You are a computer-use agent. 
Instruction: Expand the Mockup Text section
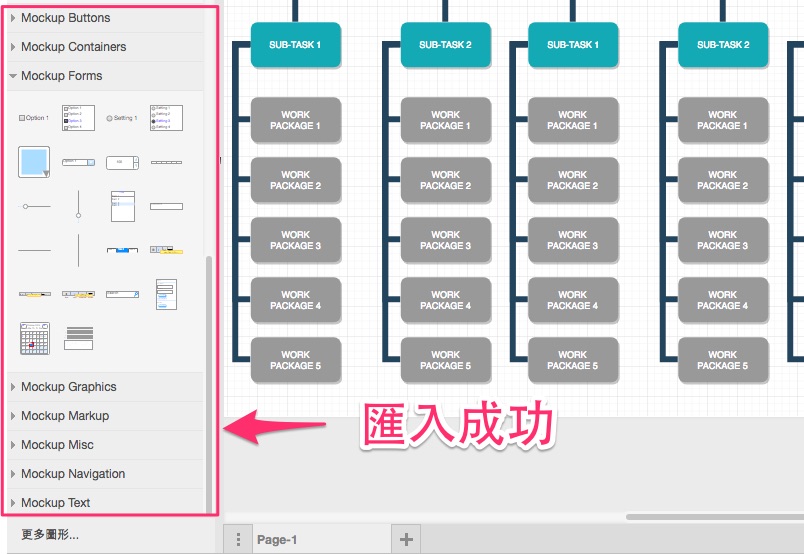pyautogui.click(x=106, y=503)
